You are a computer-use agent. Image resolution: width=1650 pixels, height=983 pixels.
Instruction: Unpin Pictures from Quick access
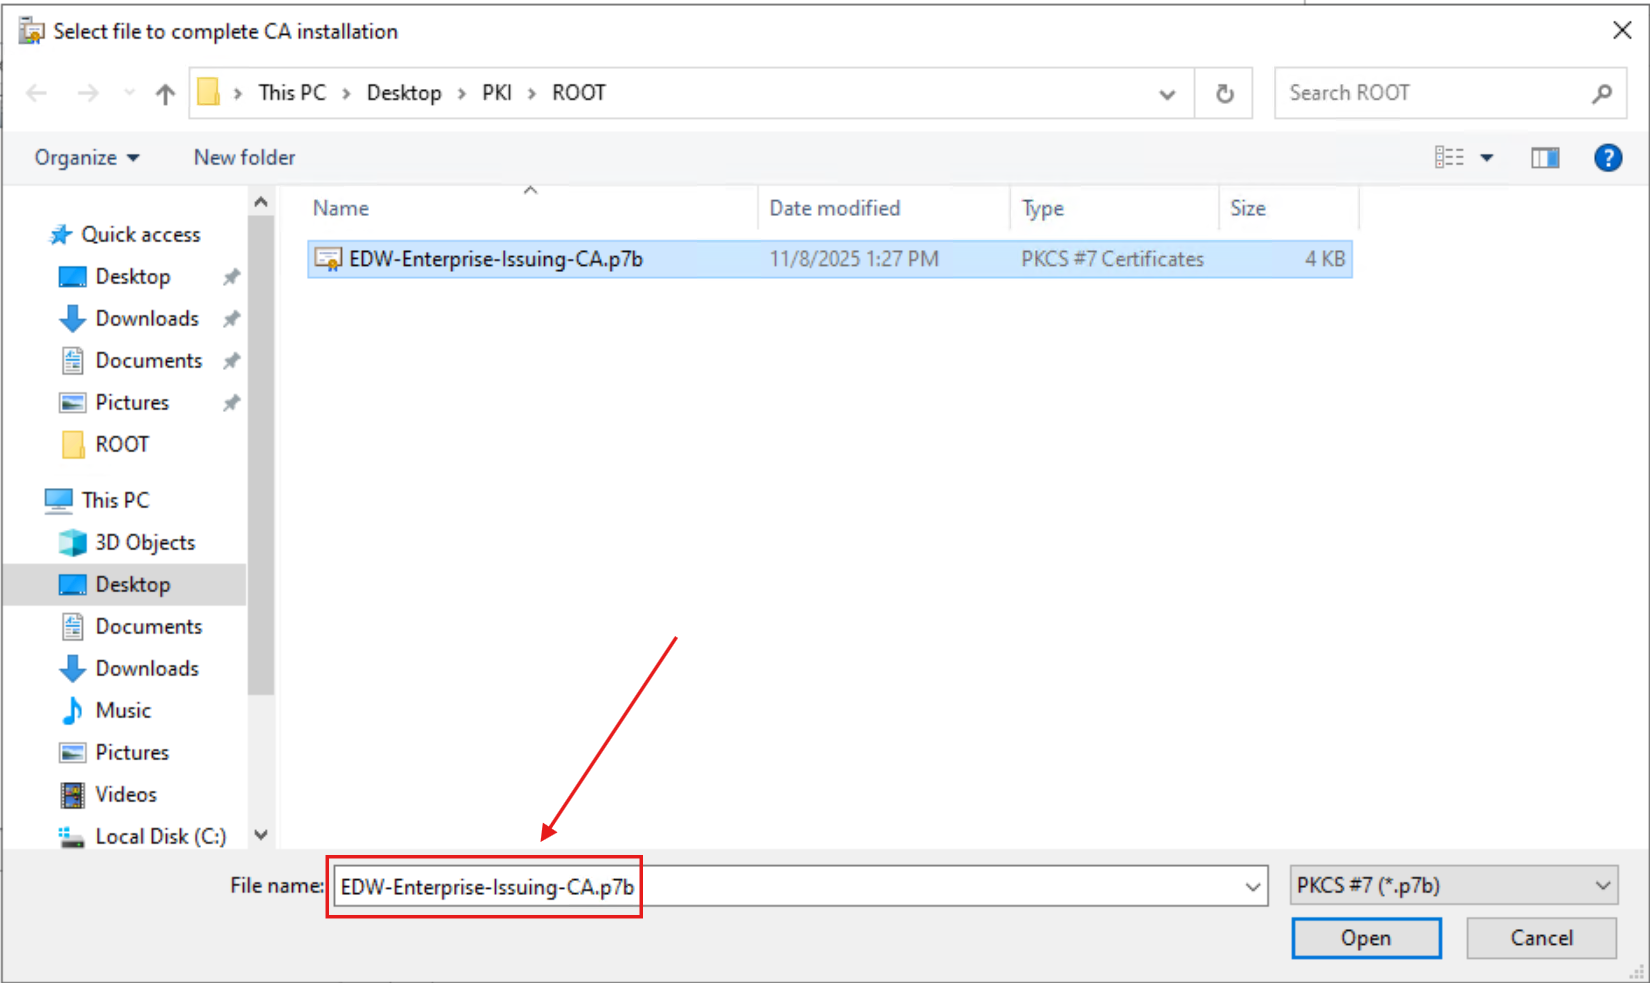tap(231, 402)
